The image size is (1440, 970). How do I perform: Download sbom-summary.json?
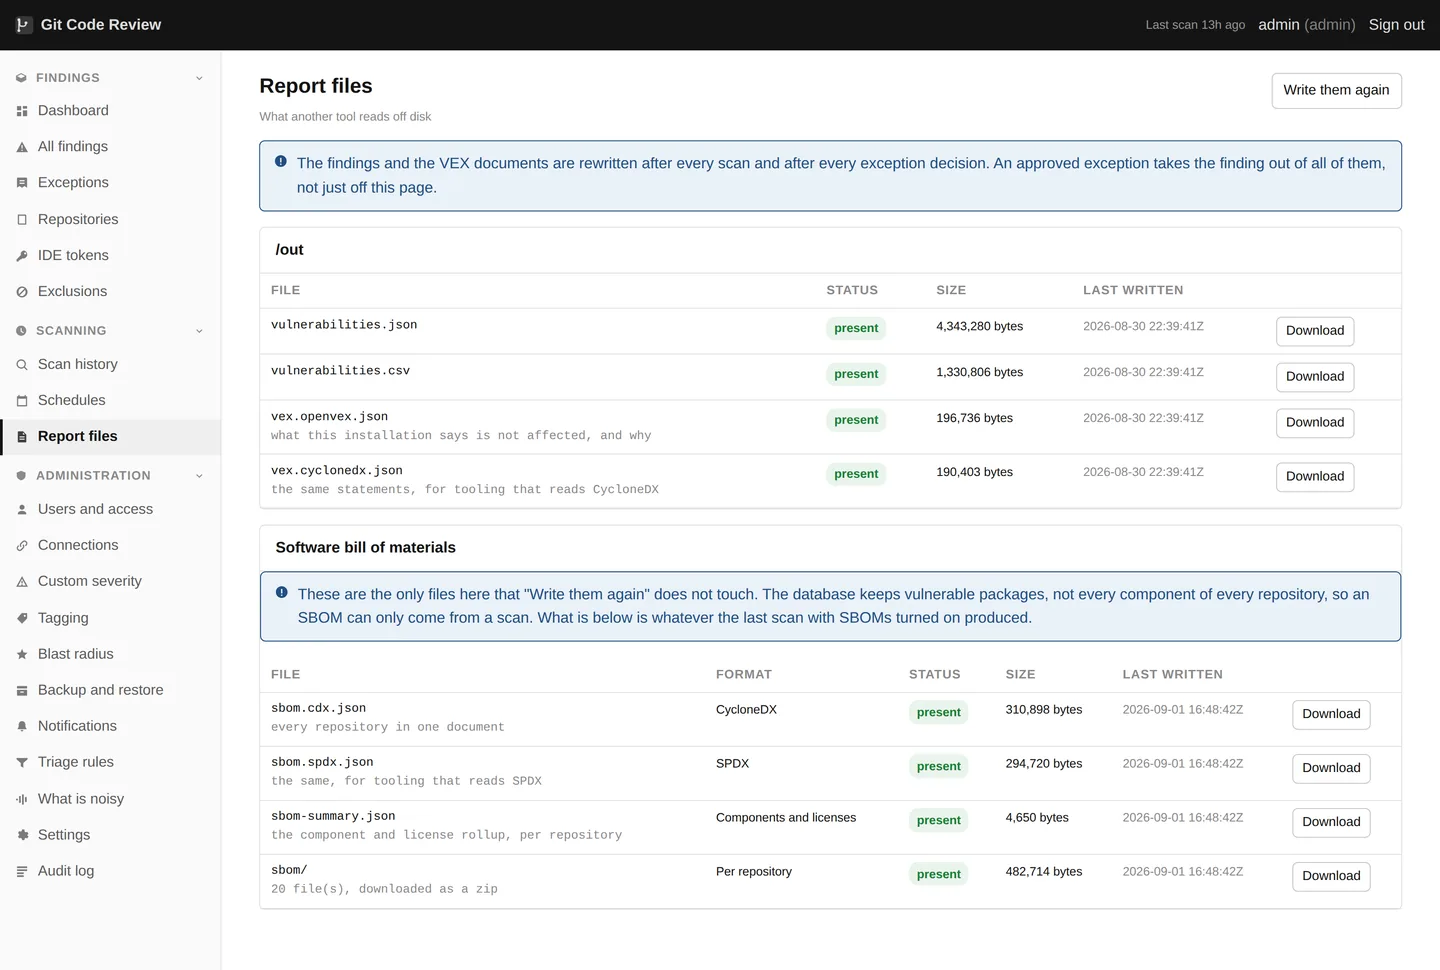[1331, 822]
